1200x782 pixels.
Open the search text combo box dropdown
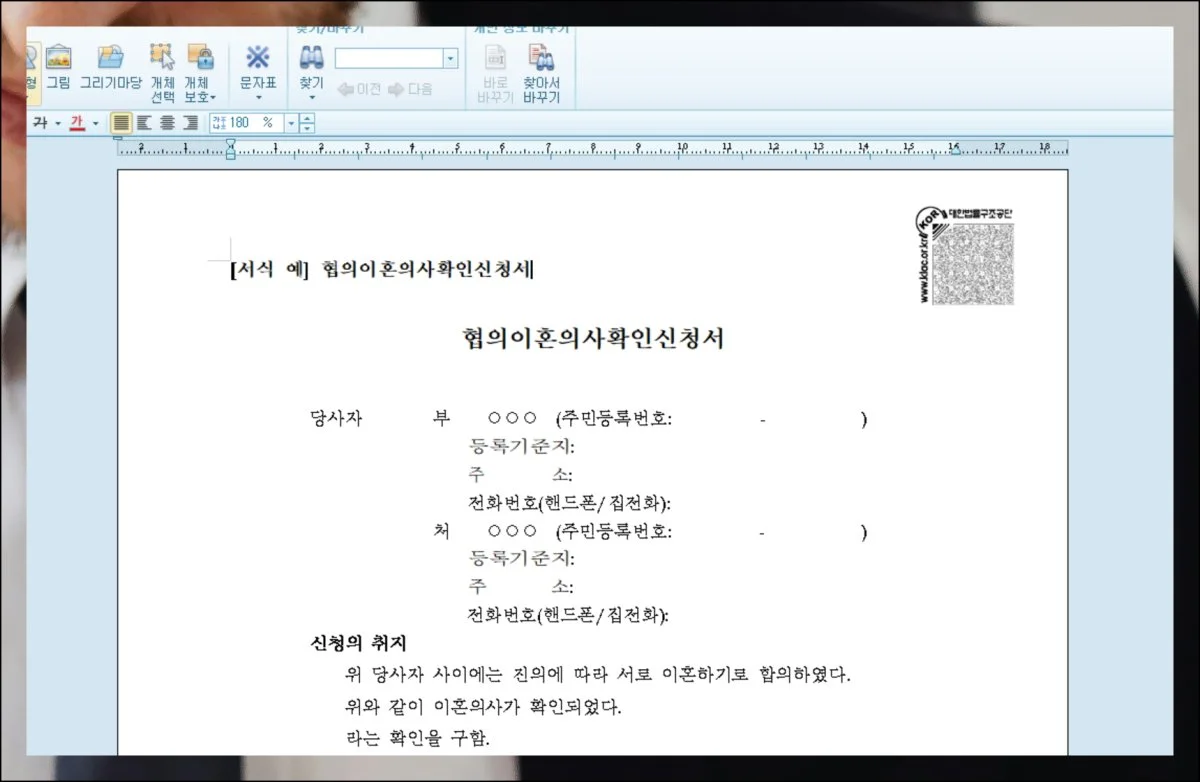click(x=450, y=58)
